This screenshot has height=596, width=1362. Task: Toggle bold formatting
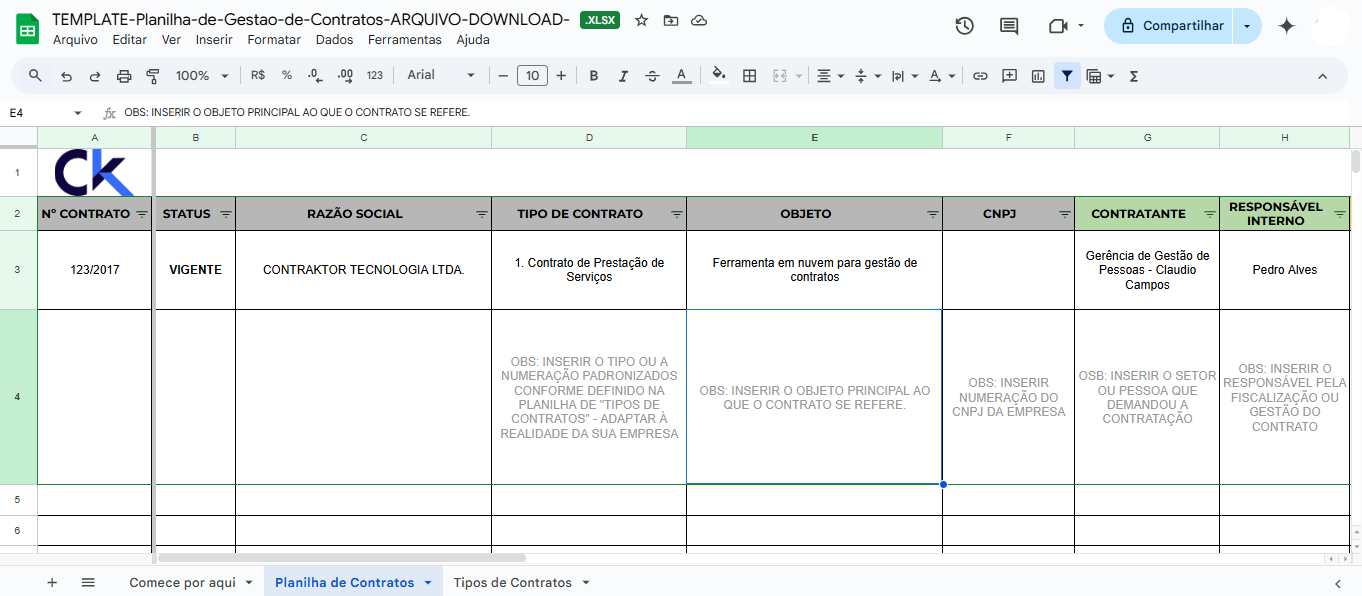(x=594, y=76)
